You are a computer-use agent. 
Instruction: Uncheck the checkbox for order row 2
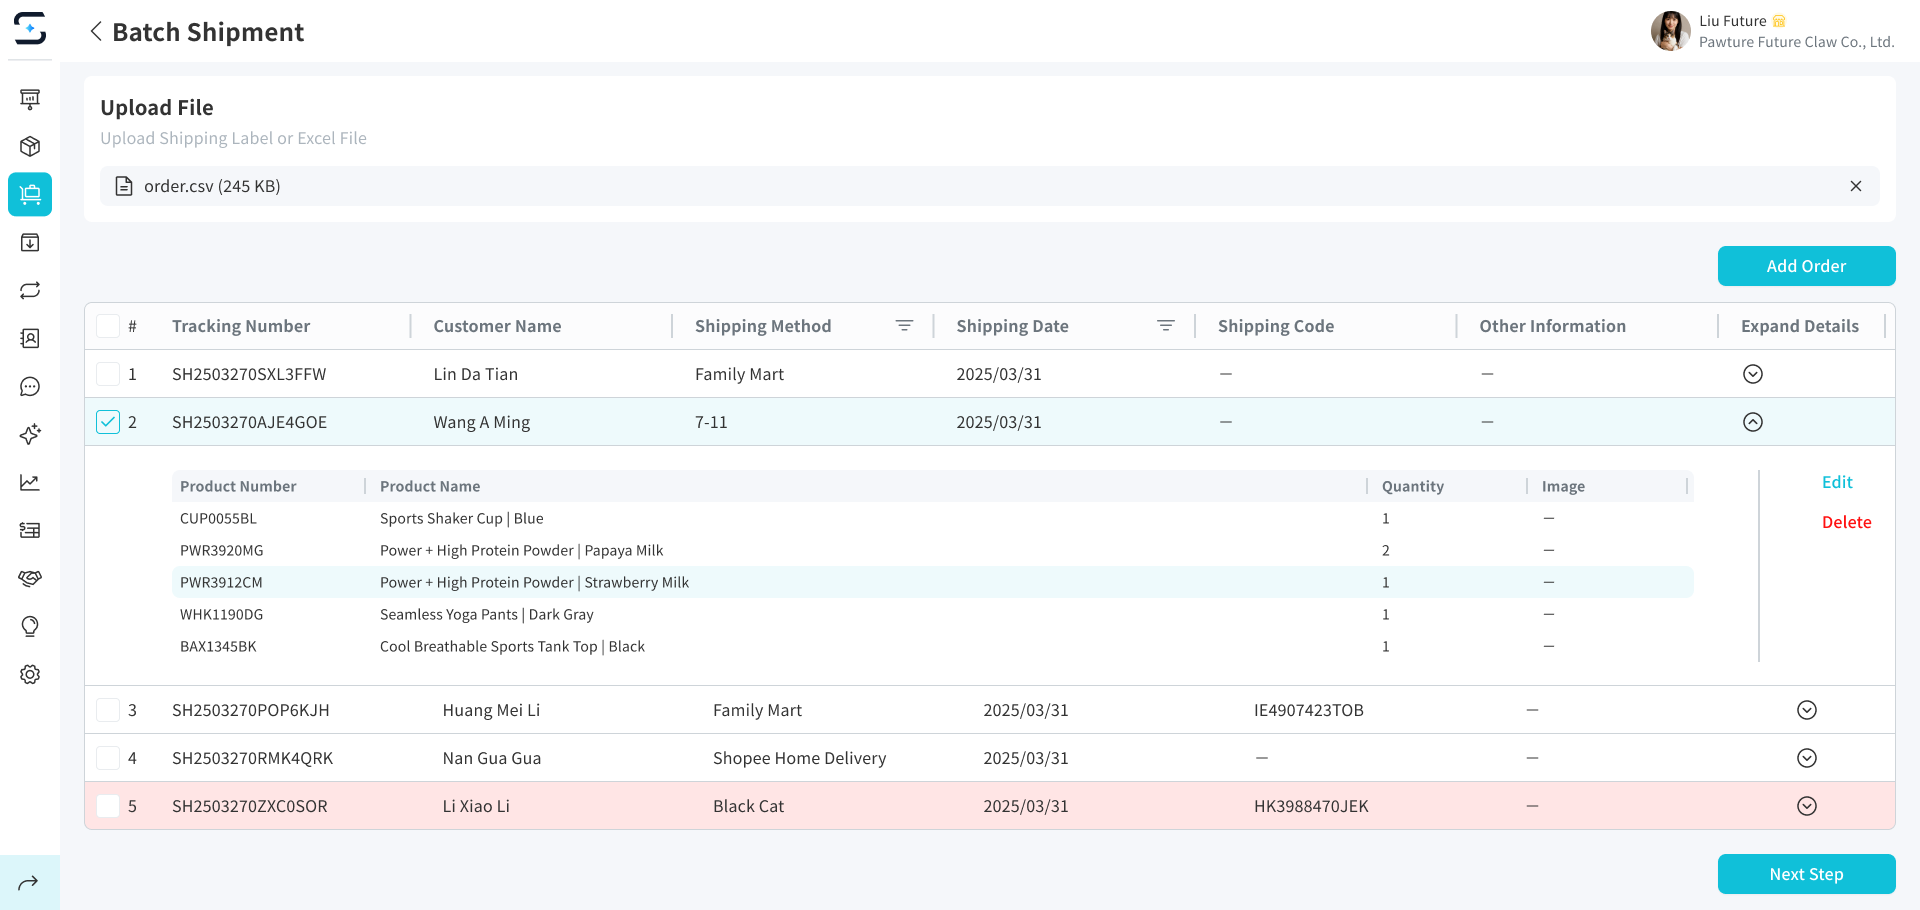tap(108, 422)
